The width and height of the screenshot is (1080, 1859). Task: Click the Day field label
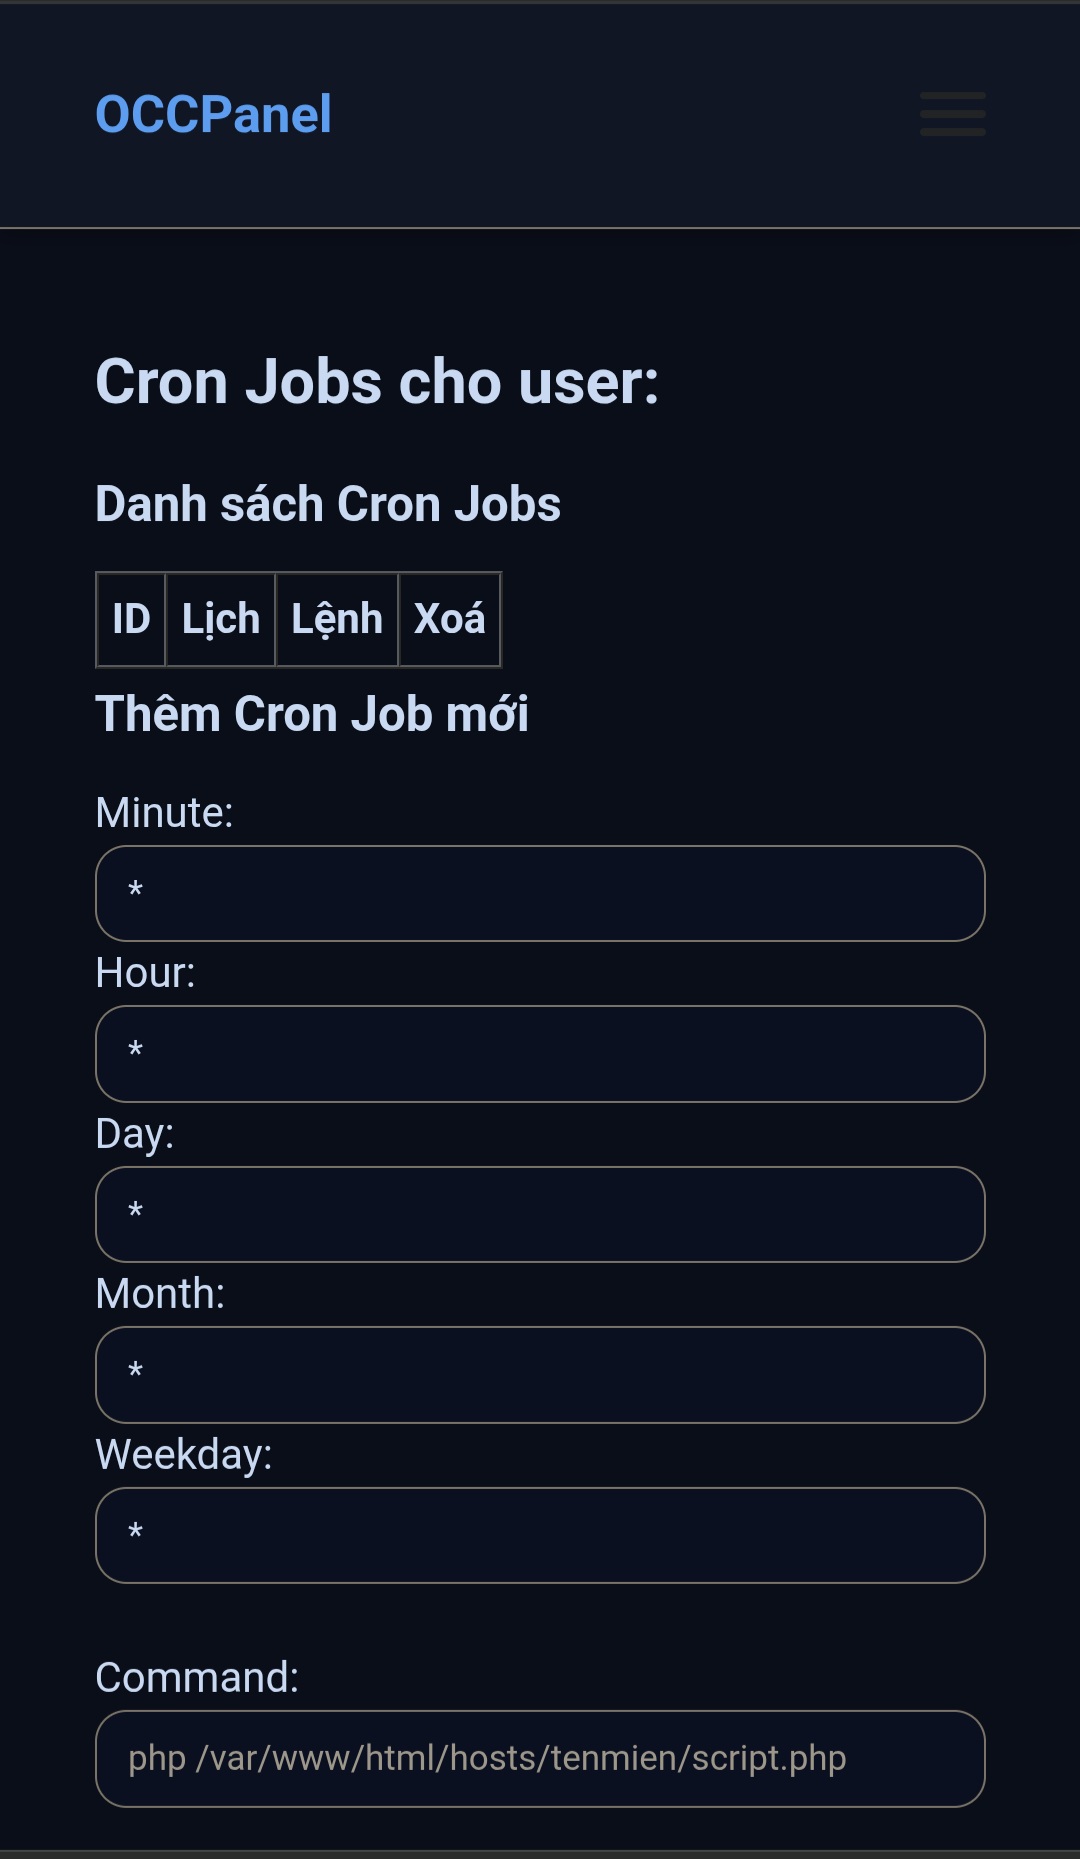pyautogui.click(x=134, y=1134)
